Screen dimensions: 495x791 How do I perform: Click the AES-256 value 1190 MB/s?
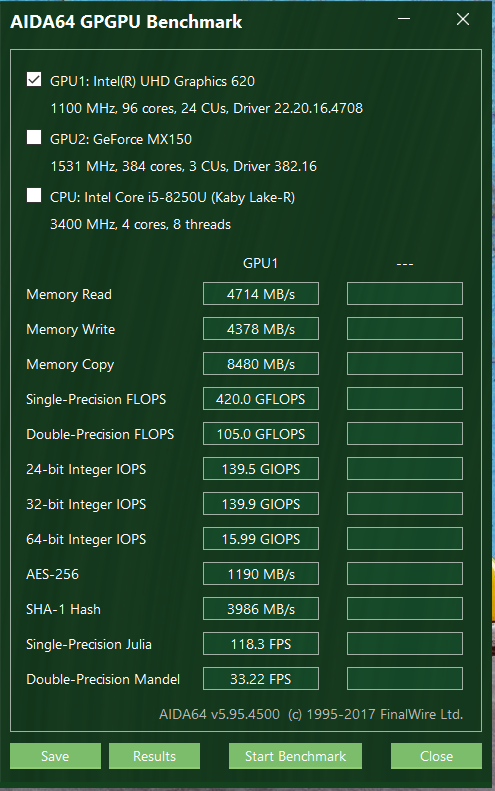click(x=261, y=574)
